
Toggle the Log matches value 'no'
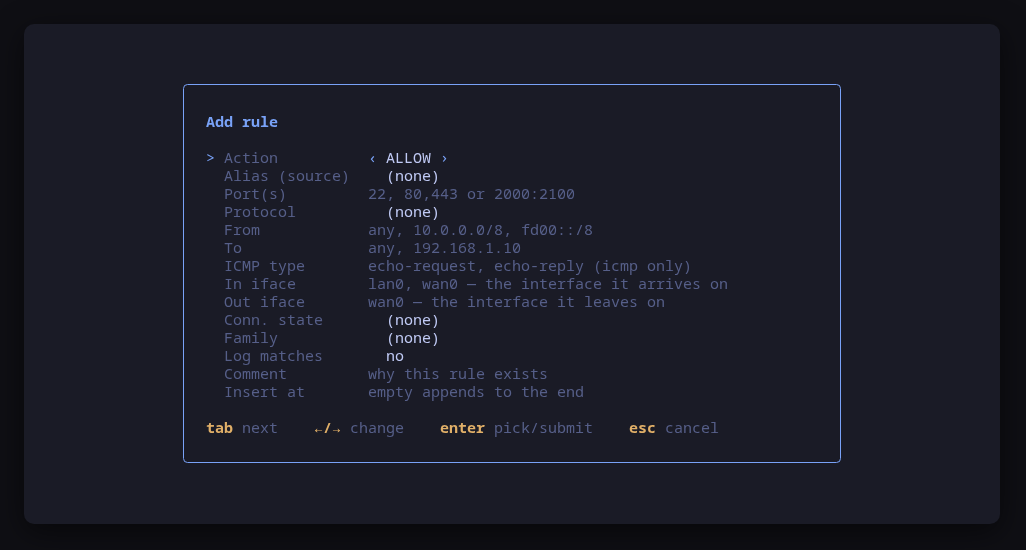pyautogui.click(x=395, y=356)
